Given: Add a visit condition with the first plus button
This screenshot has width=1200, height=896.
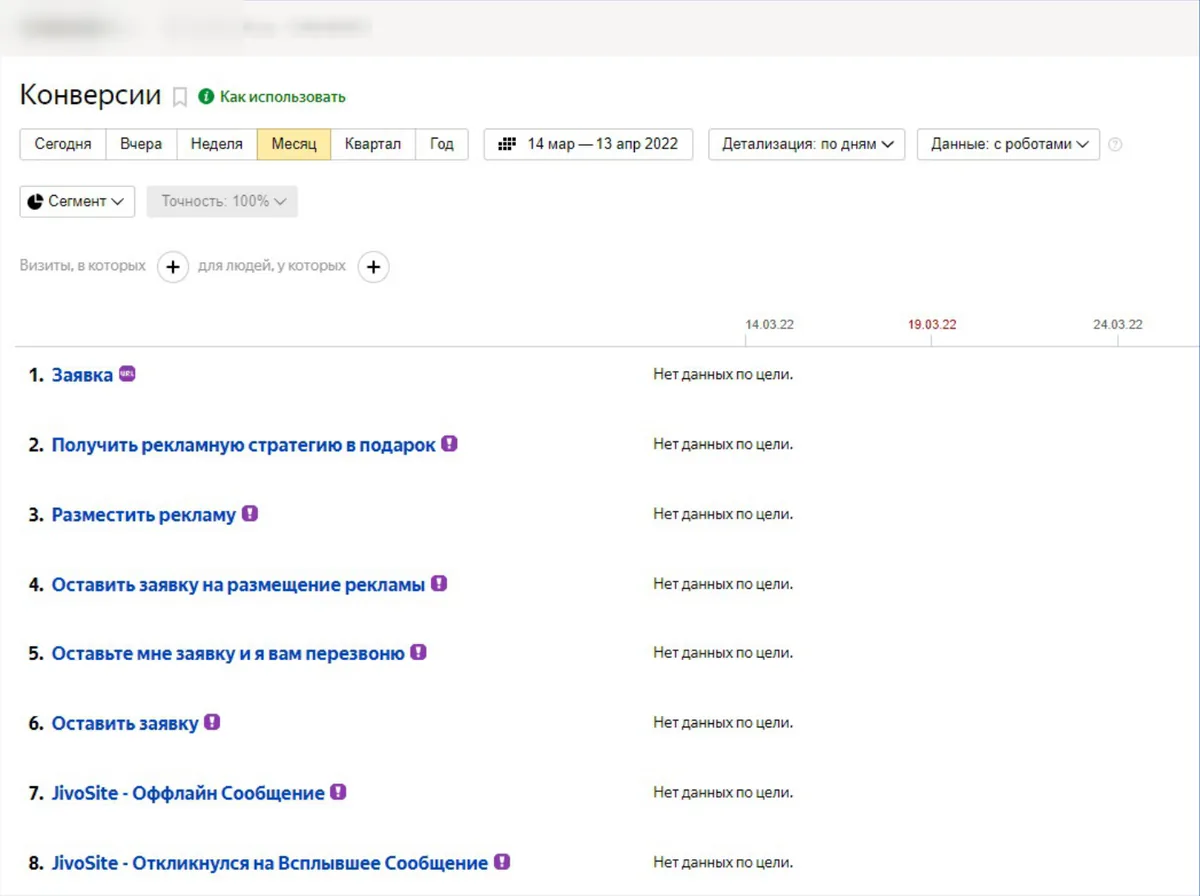Looking at the screenshot, I should click(173, 267).
